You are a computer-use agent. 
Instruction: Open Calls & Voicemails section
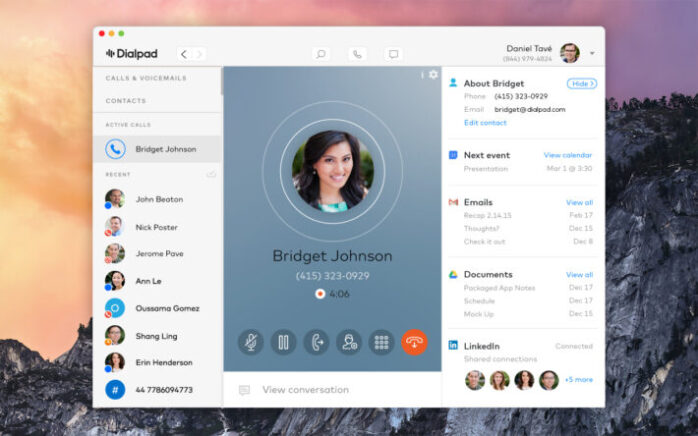coord(146,78)
